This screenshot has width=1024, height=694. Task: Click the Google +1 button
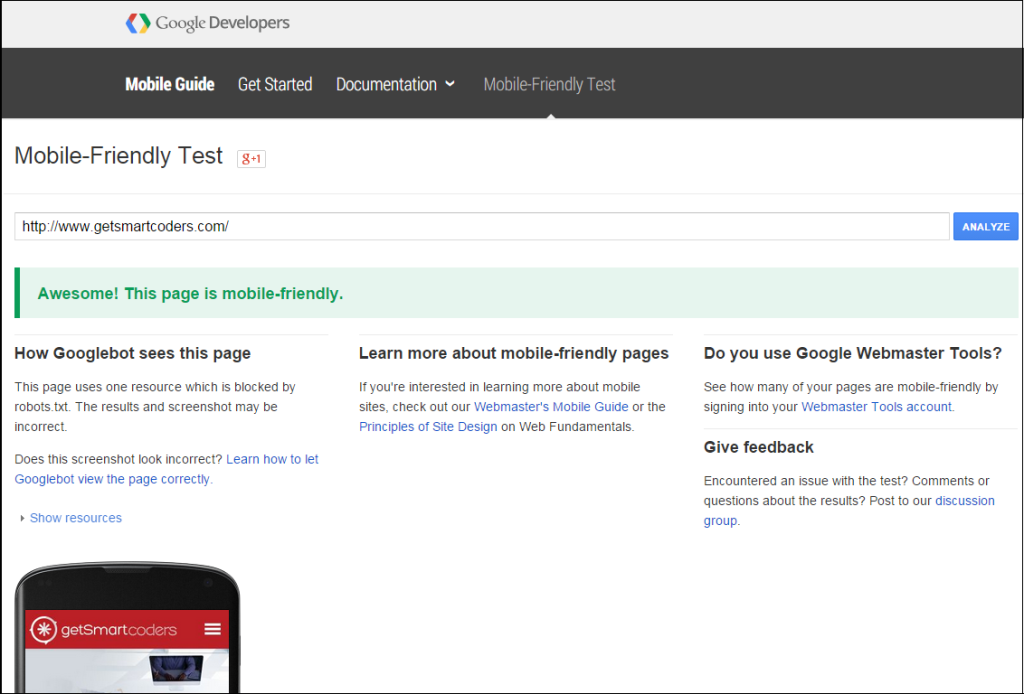pyautogui.click(x=251, y=159)
